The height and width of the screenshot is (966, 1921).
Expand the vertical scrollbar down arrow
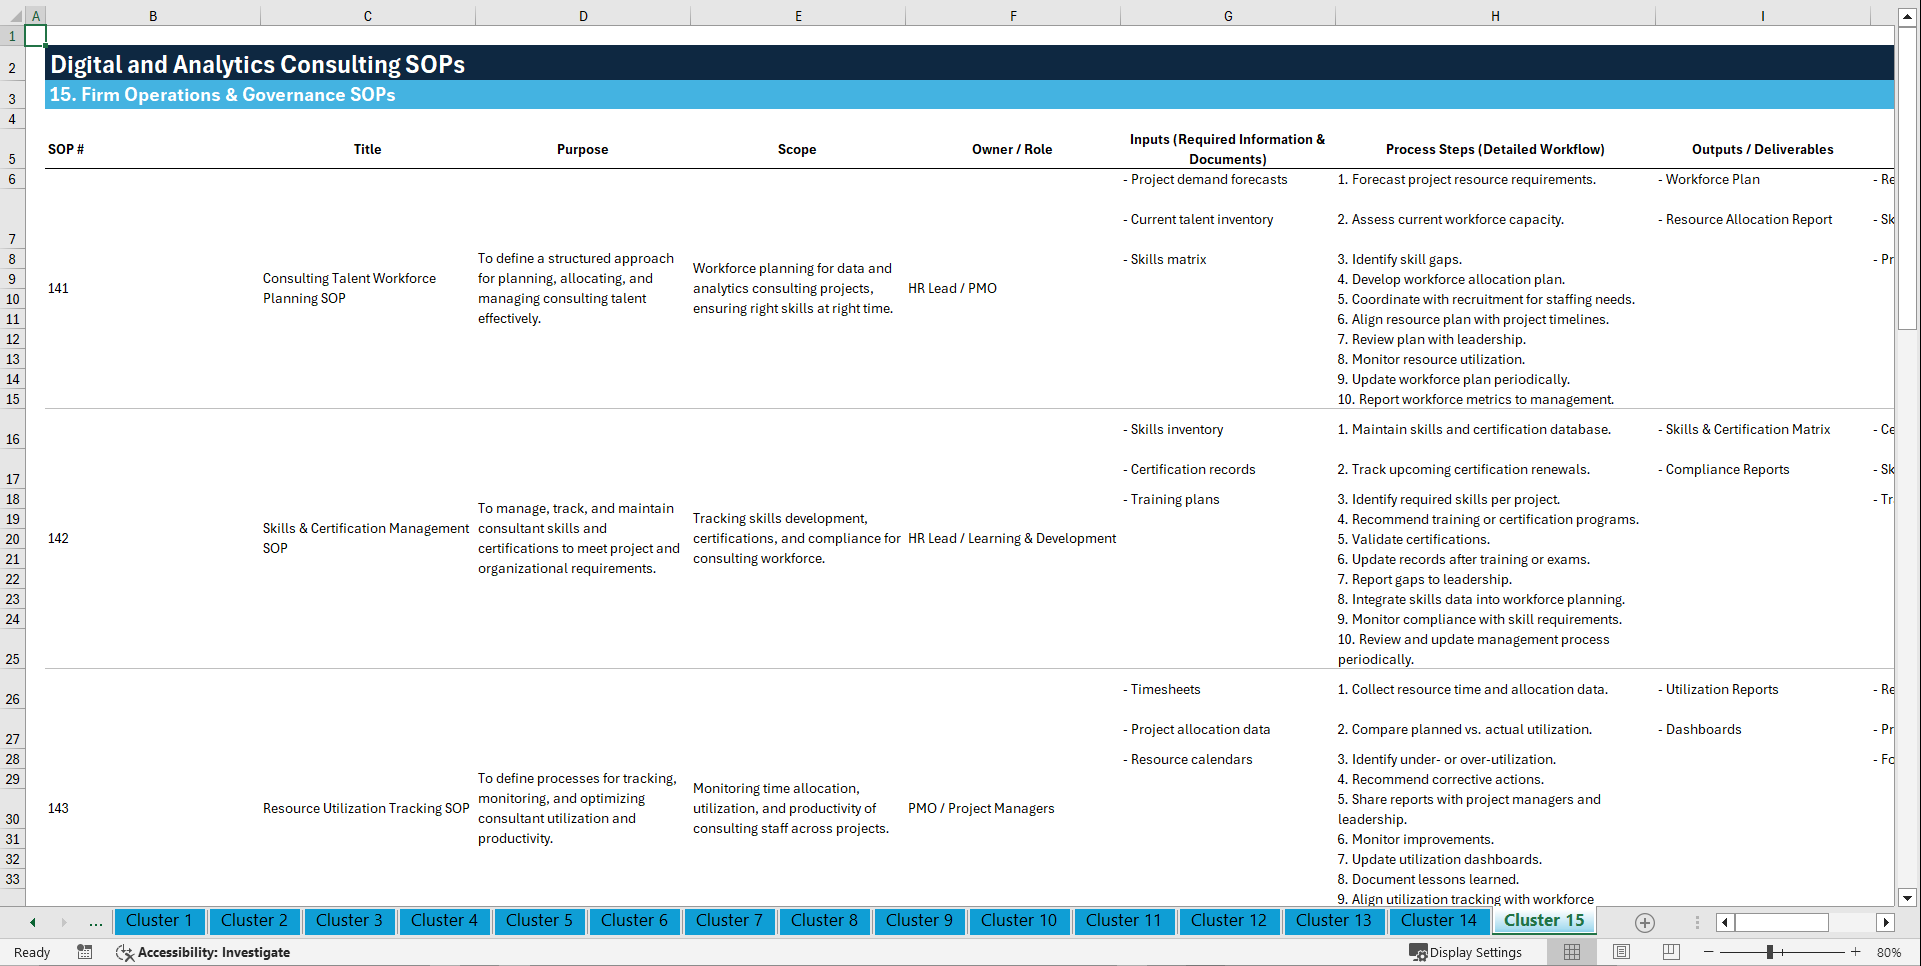tap(1908, 898)
